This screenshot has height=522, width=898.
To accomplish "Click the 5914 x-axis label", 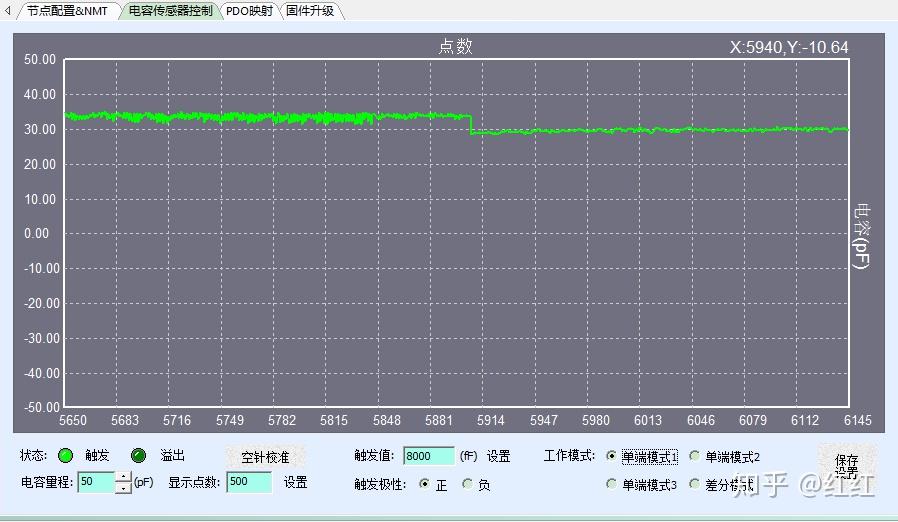I will coord(491,420).
